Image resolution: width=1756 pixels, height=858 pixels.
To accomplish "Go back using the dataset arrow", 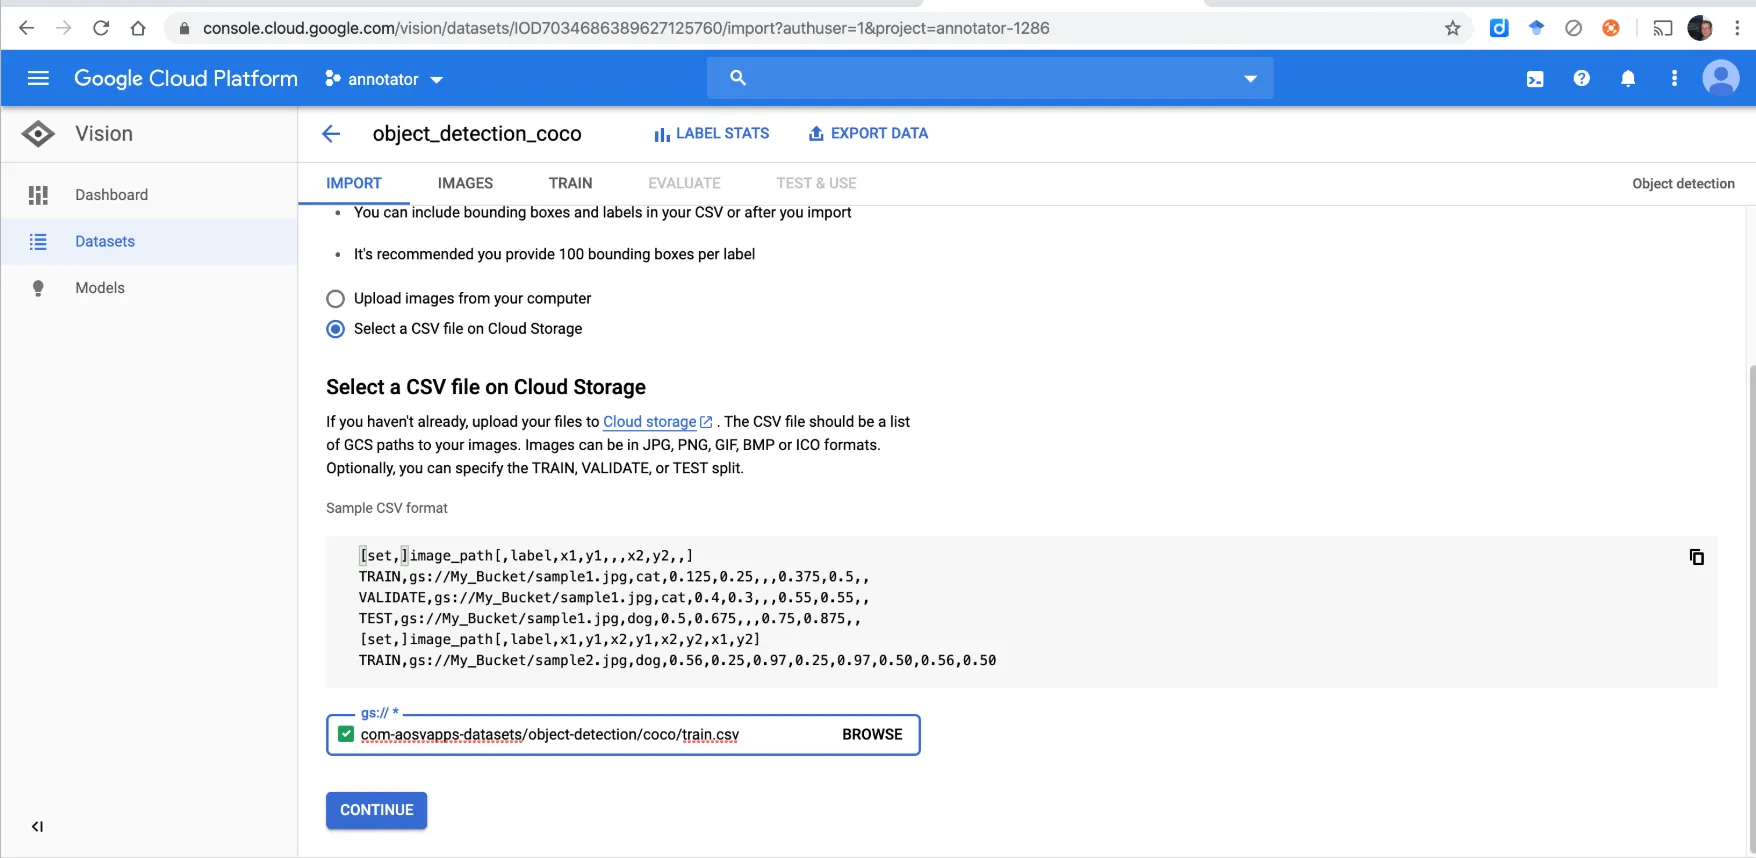I will 331,134.
